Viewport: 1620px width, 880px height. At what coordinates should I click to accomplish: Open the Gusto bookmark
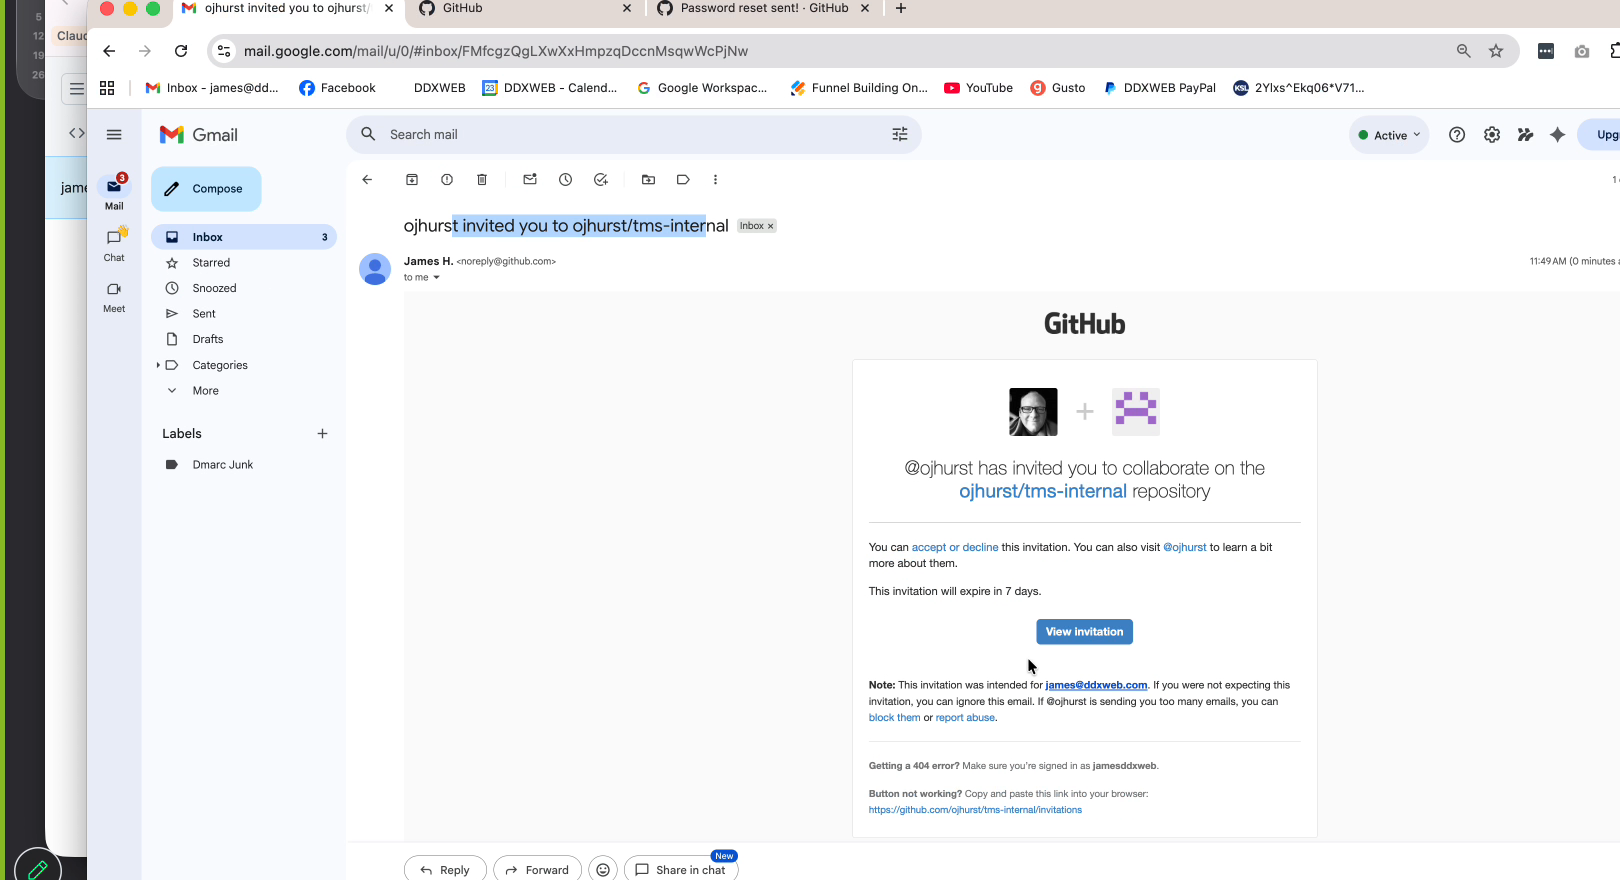coord(1058,88)
